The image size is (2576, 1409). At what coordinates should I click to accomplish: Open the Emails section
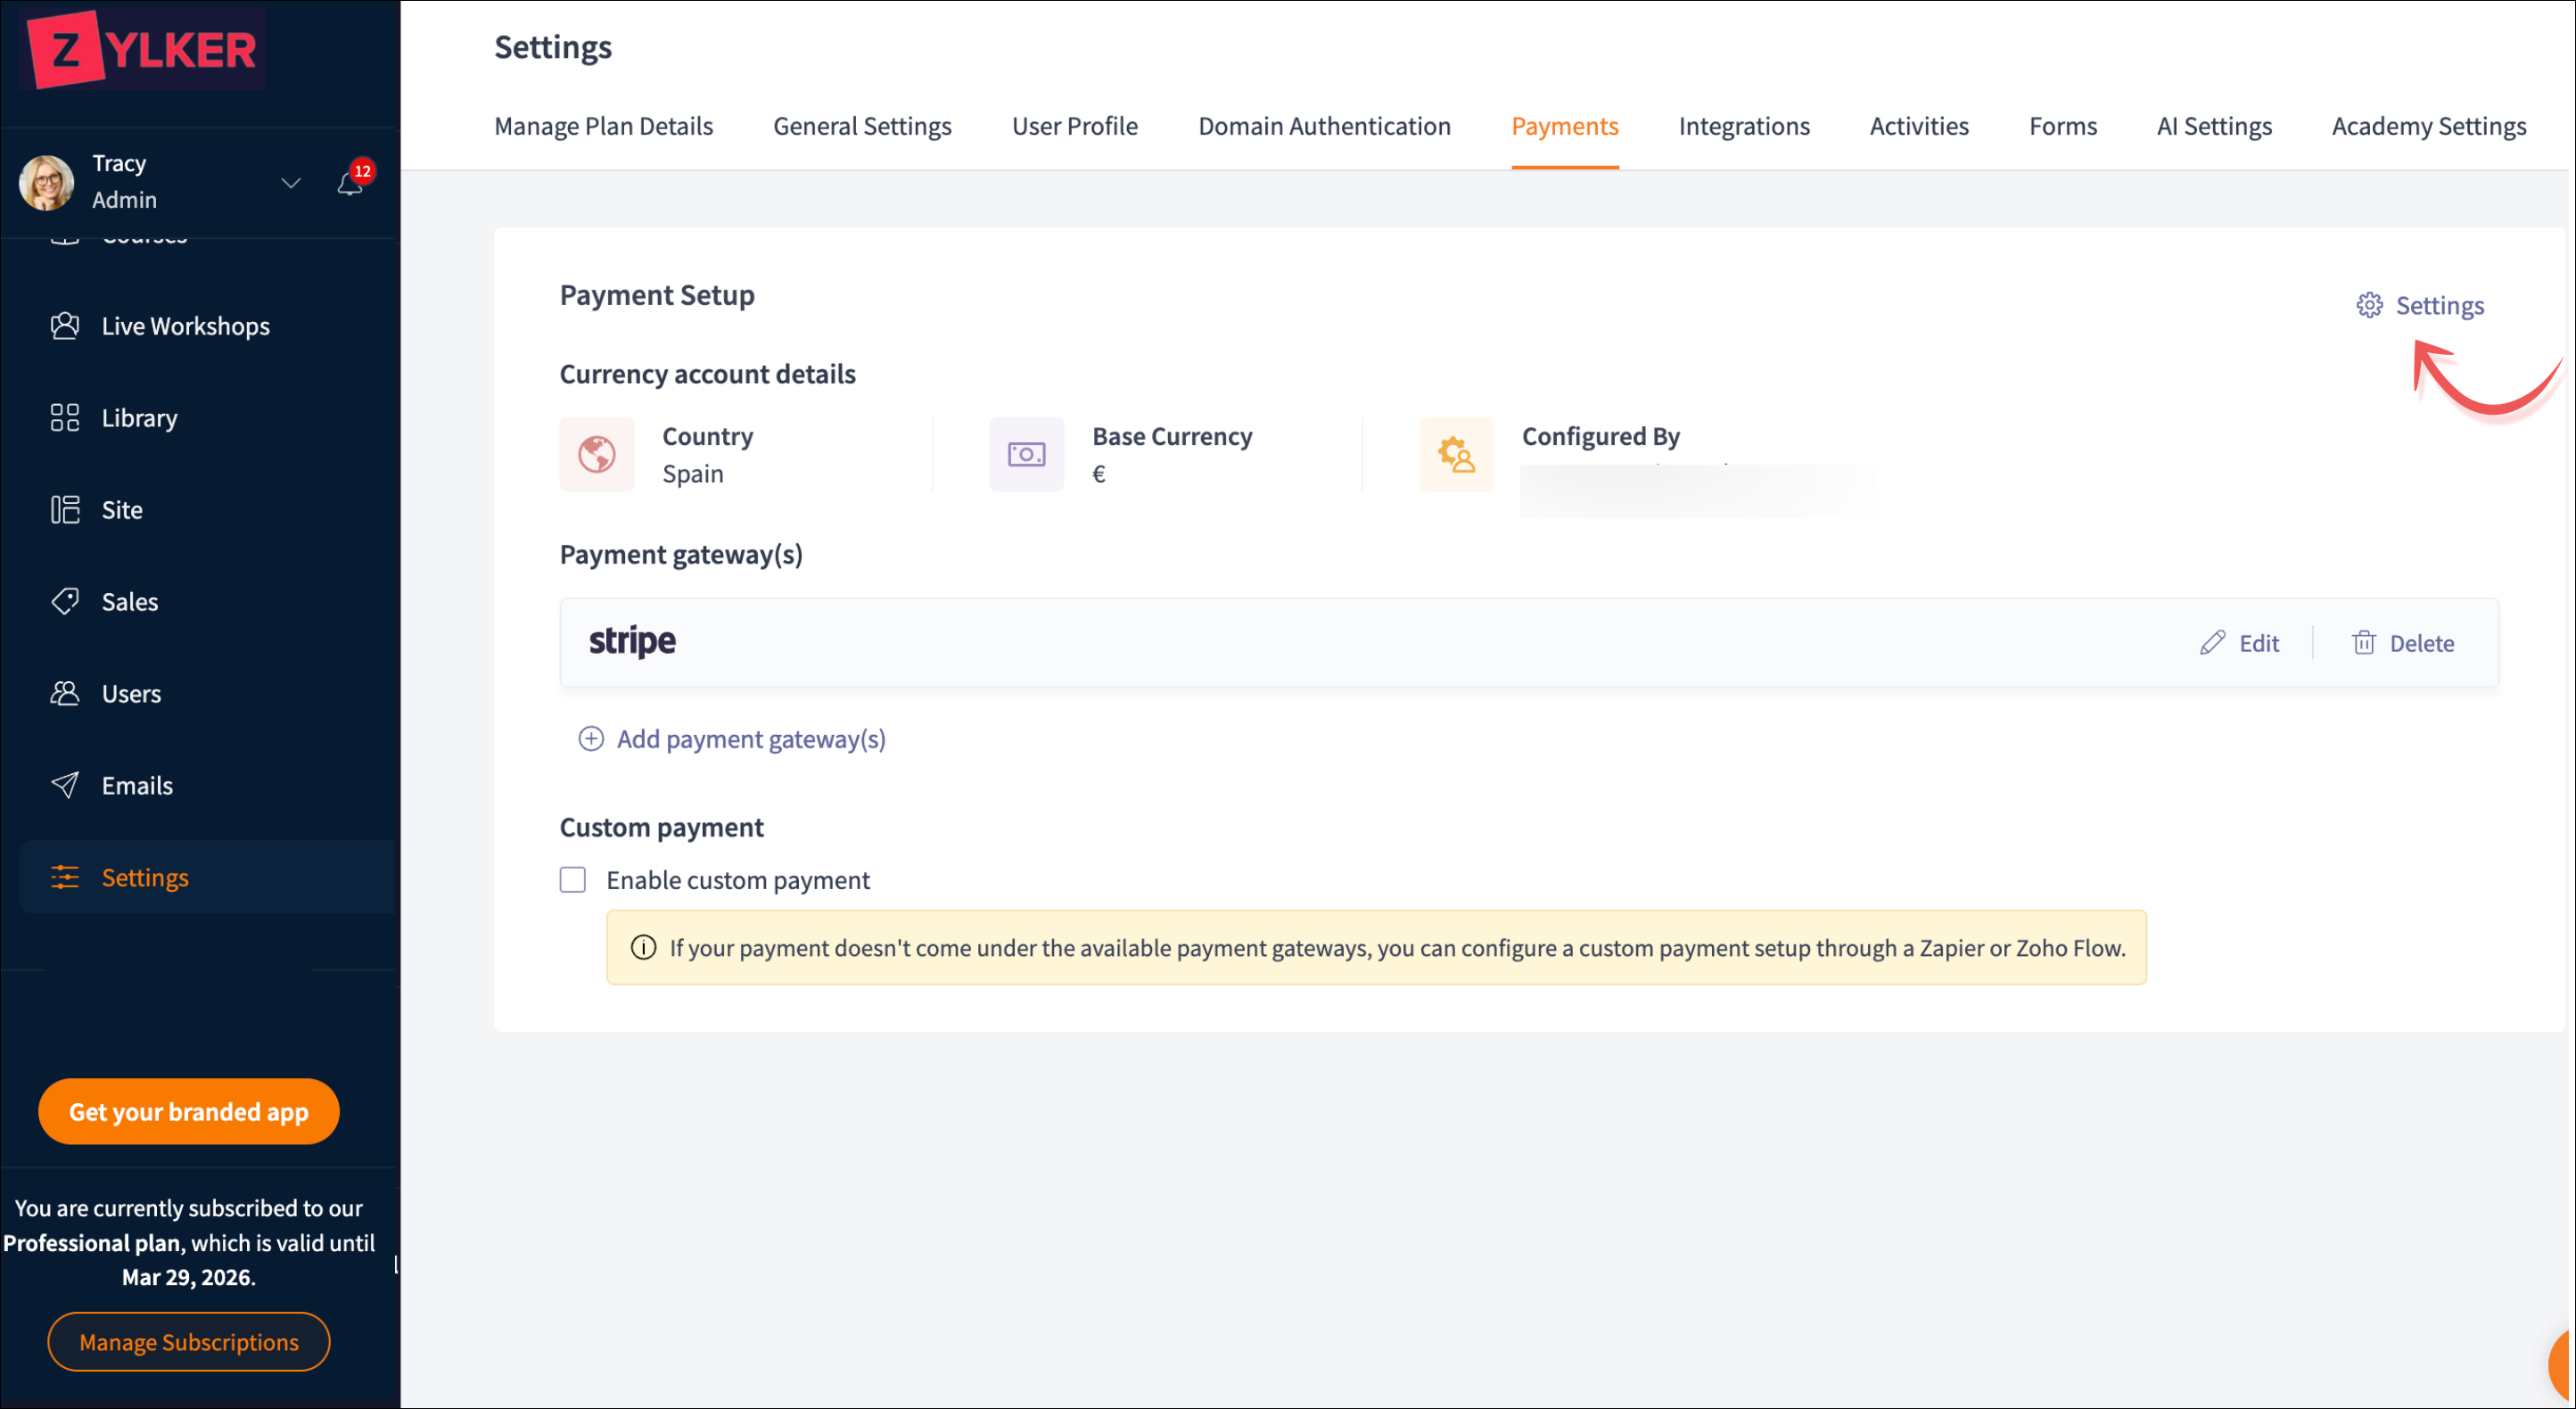[x=137, y=786]
